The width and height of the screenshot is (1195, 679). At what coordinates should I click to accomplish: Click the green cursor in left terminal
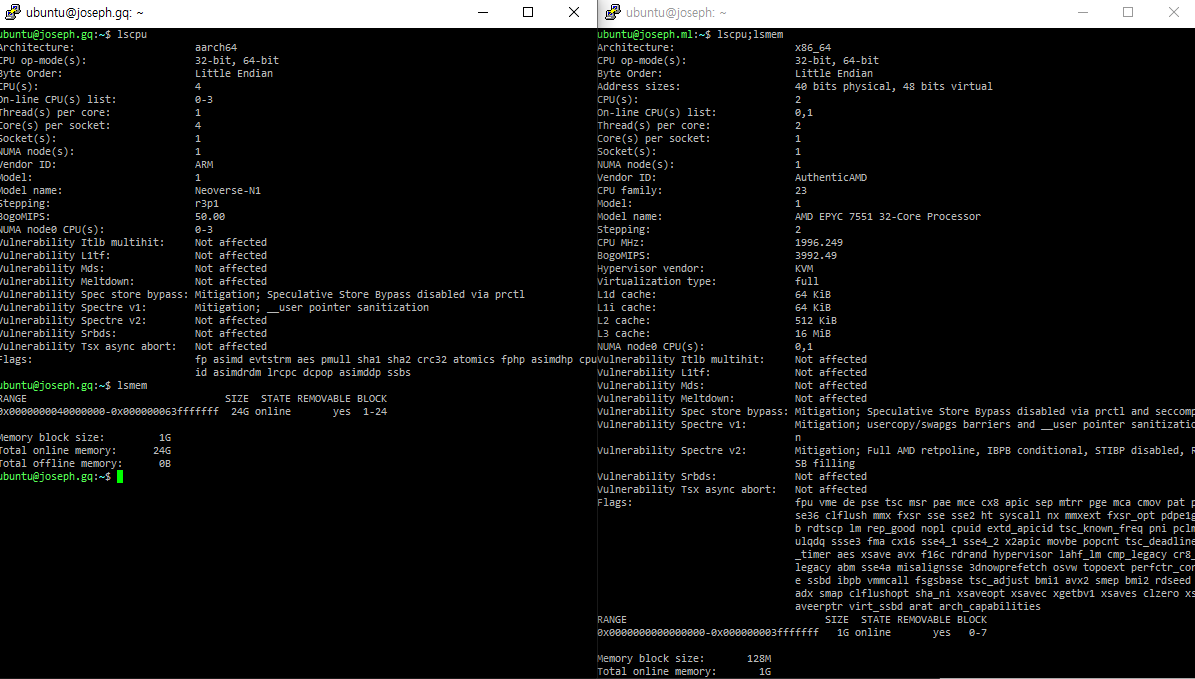point(120,476)
